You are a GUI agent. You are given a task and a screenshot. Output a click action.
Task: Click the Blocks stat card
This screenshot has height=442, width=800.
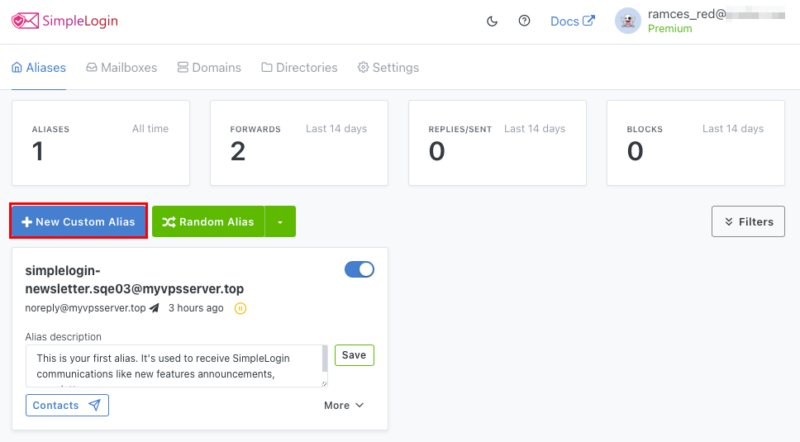pos(696,143)
